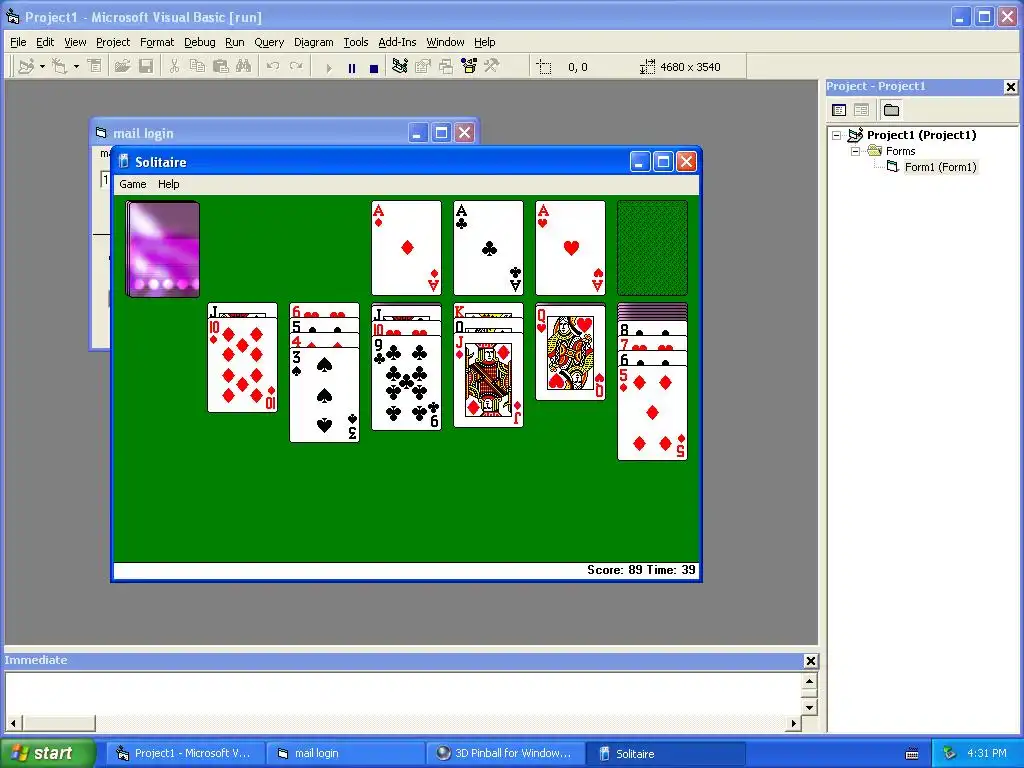The image size is (1024, 768).
Task: Select Form1 (Form1) in project tree
Action: (x=940, y=167)
